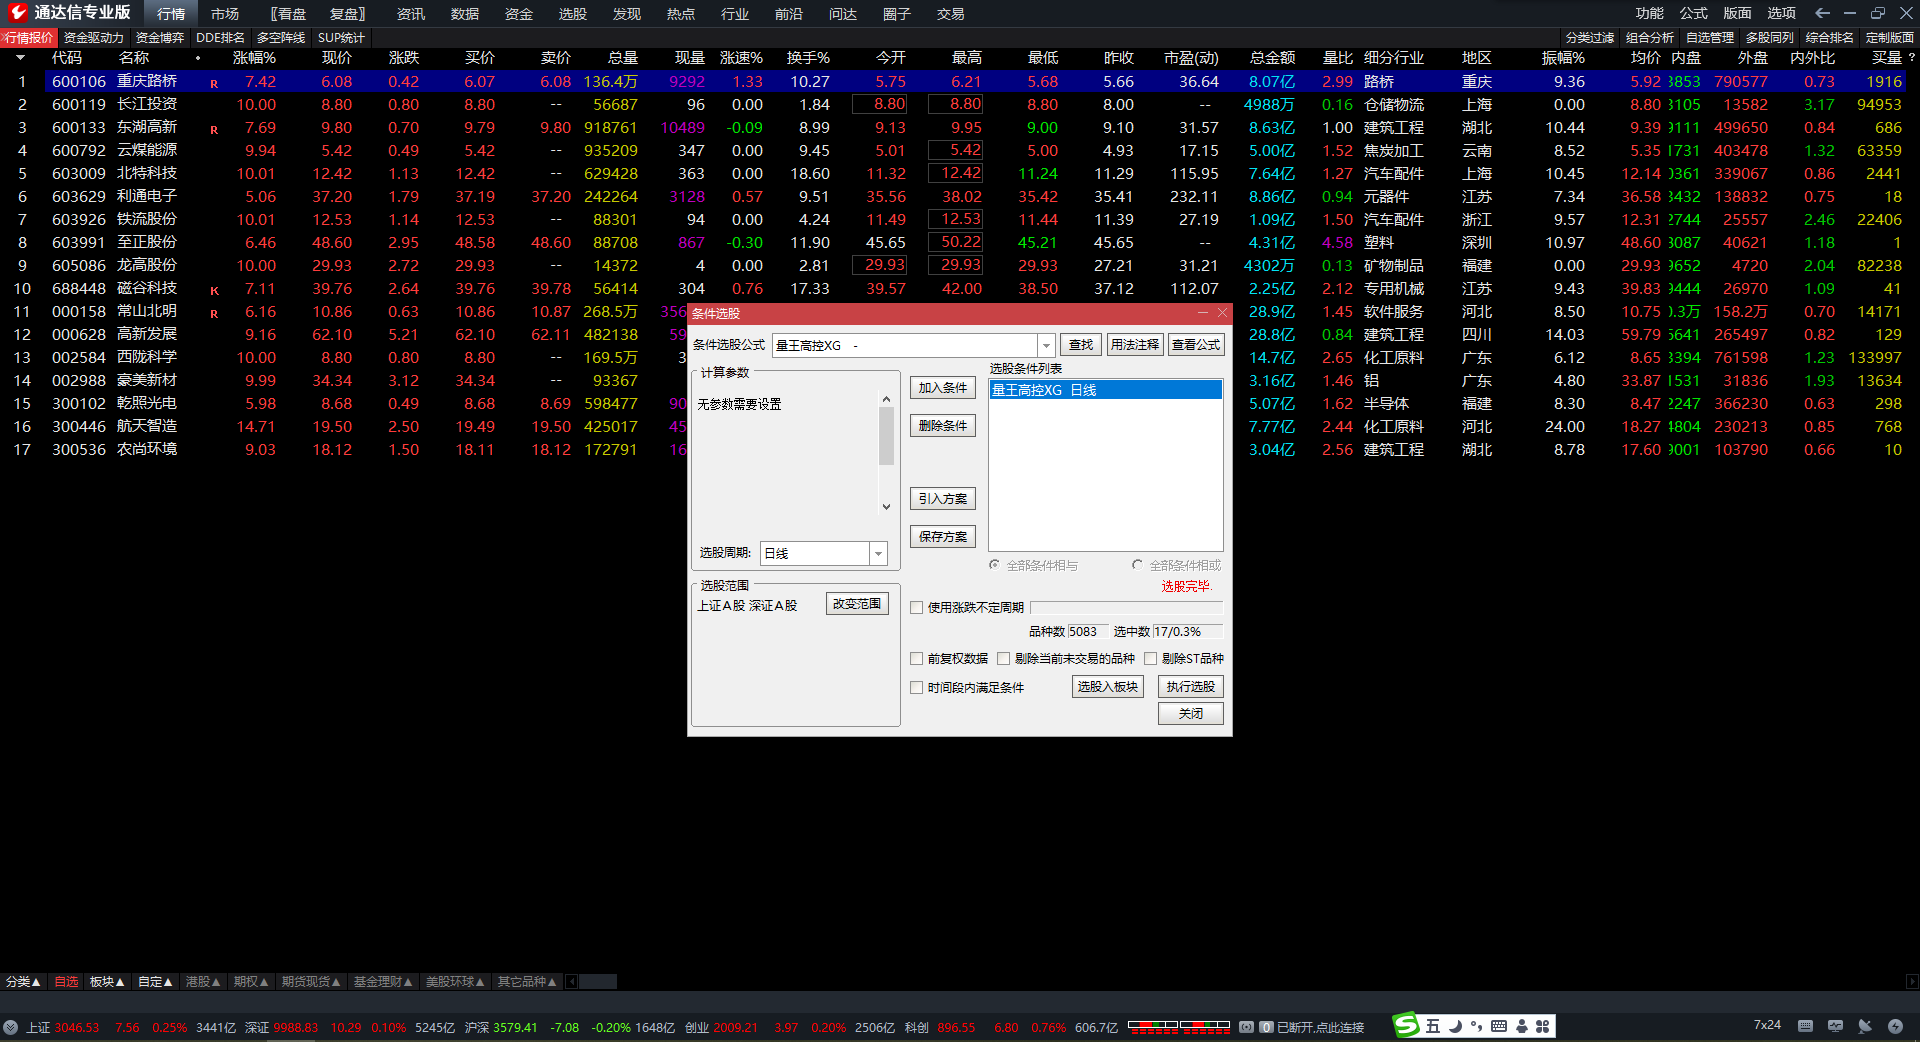This screenshot has height=1042, width=1920.
Task: Click the keyboard icon left of monitor icon
Action: tap(1805, 1026)
